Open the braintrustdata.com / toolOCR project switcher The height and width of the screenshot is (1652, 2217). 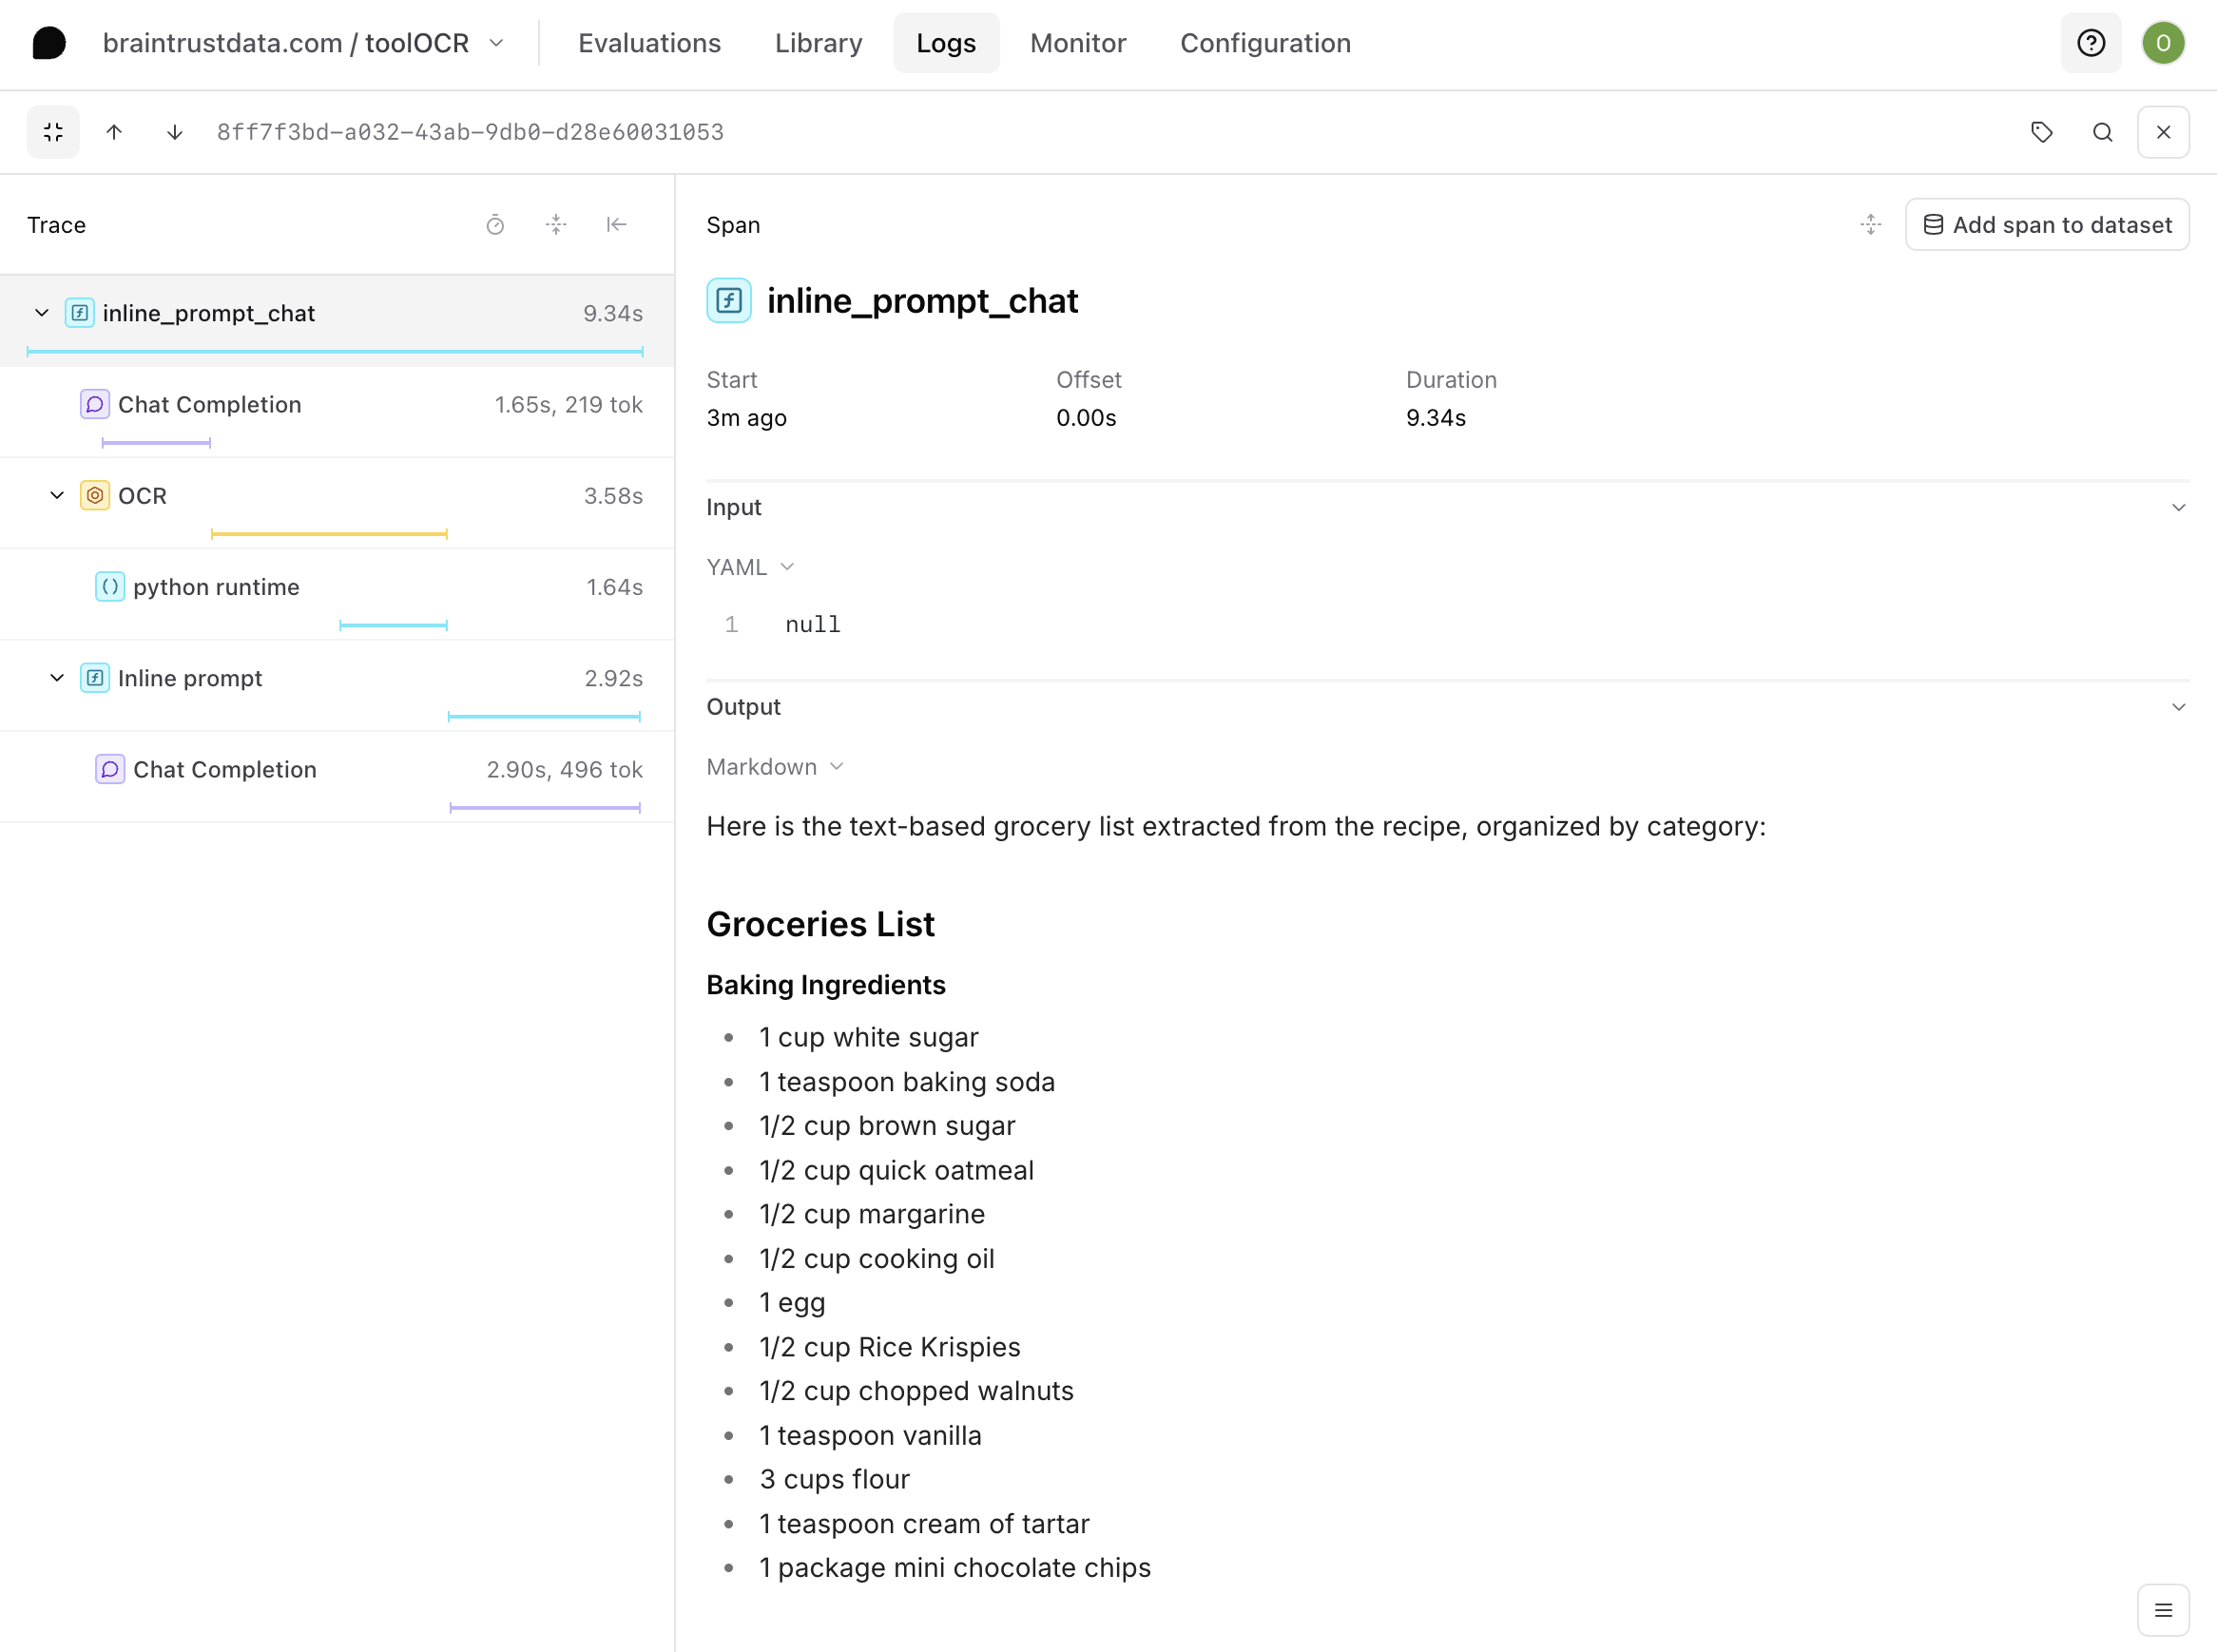[x=303, y=43]
